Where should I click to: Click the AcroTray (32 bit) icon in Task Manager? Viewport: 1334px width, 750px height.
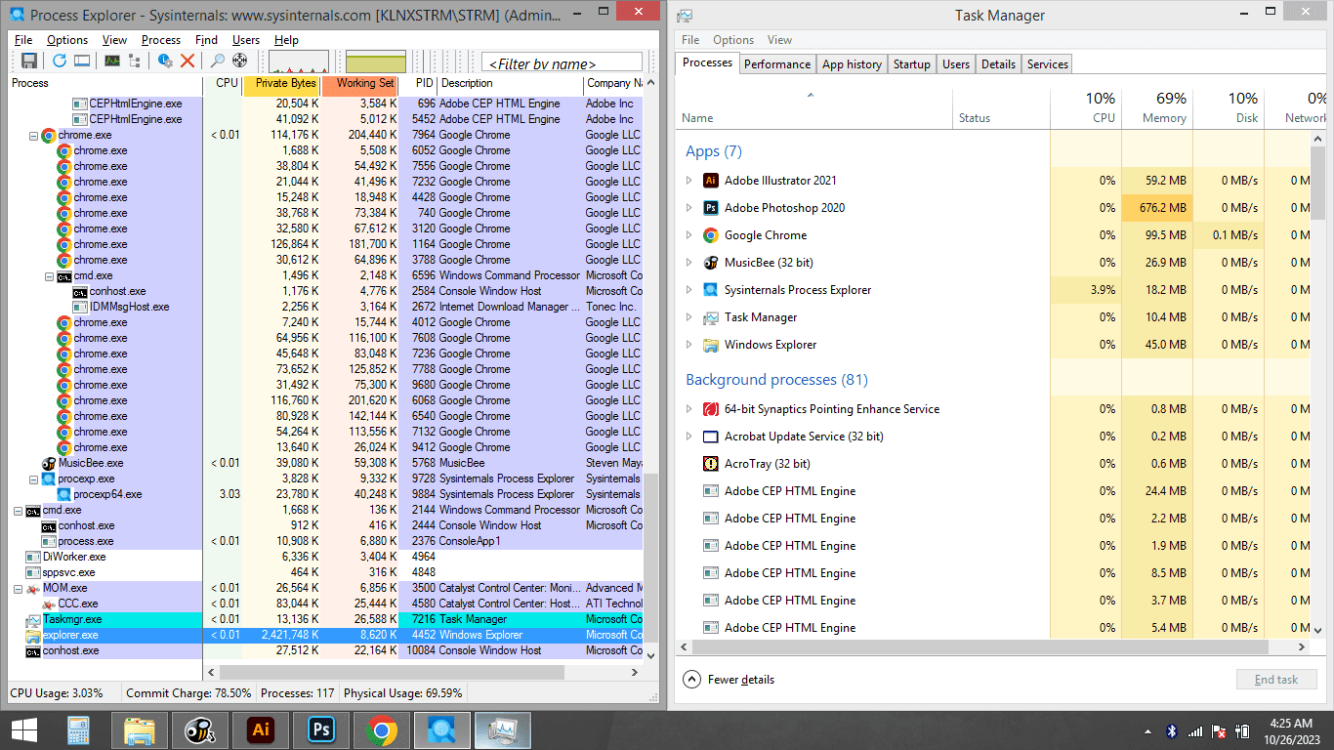click(711, 464)
